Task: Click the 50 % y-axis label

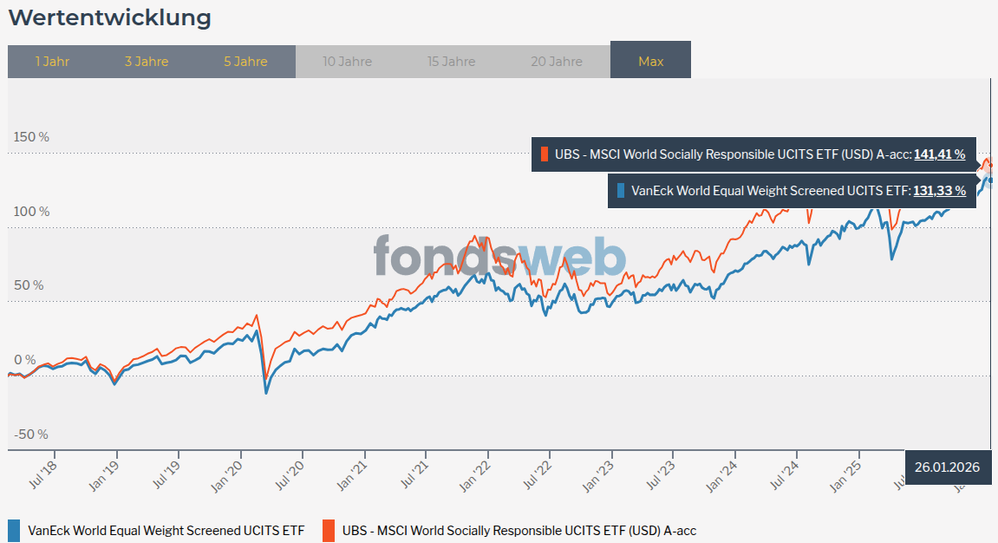Action: tap(29, 286)
